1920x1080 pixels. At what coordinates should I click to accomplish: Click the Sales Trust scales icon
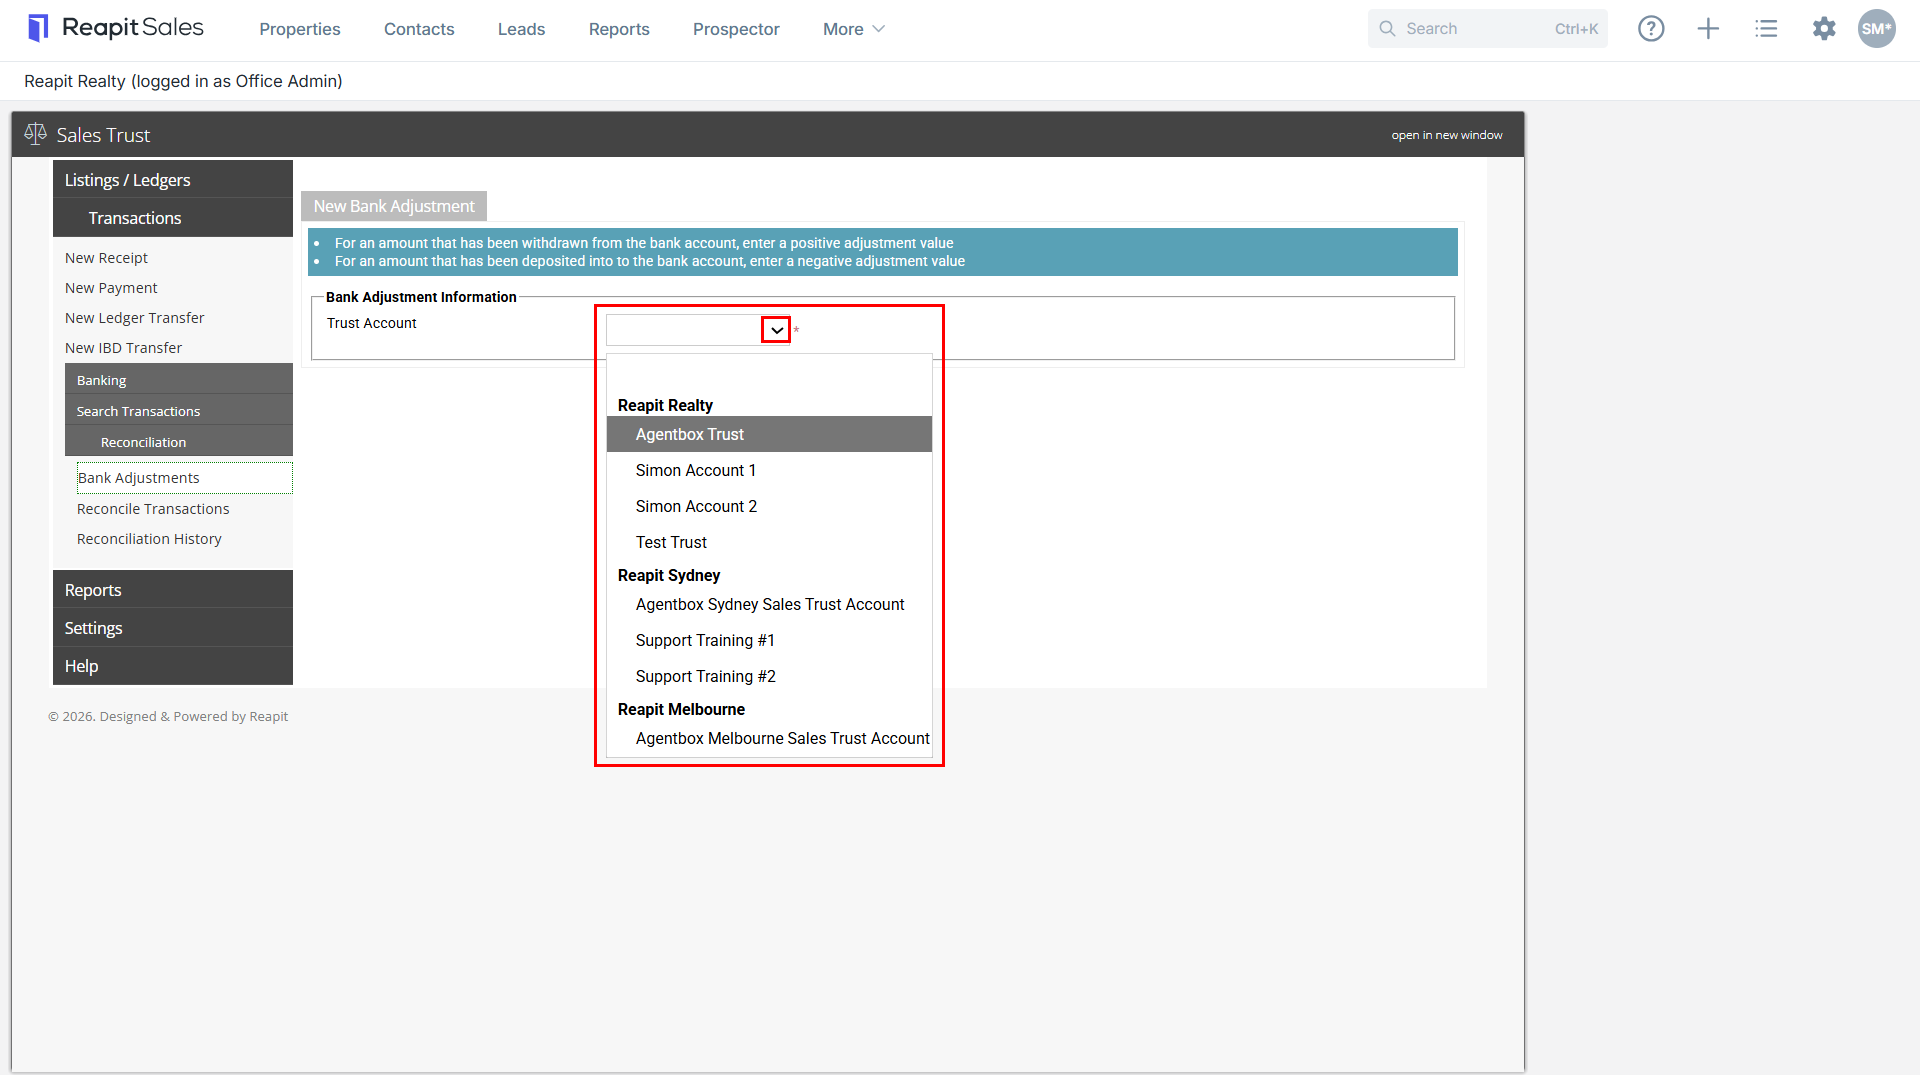(36, 134)
